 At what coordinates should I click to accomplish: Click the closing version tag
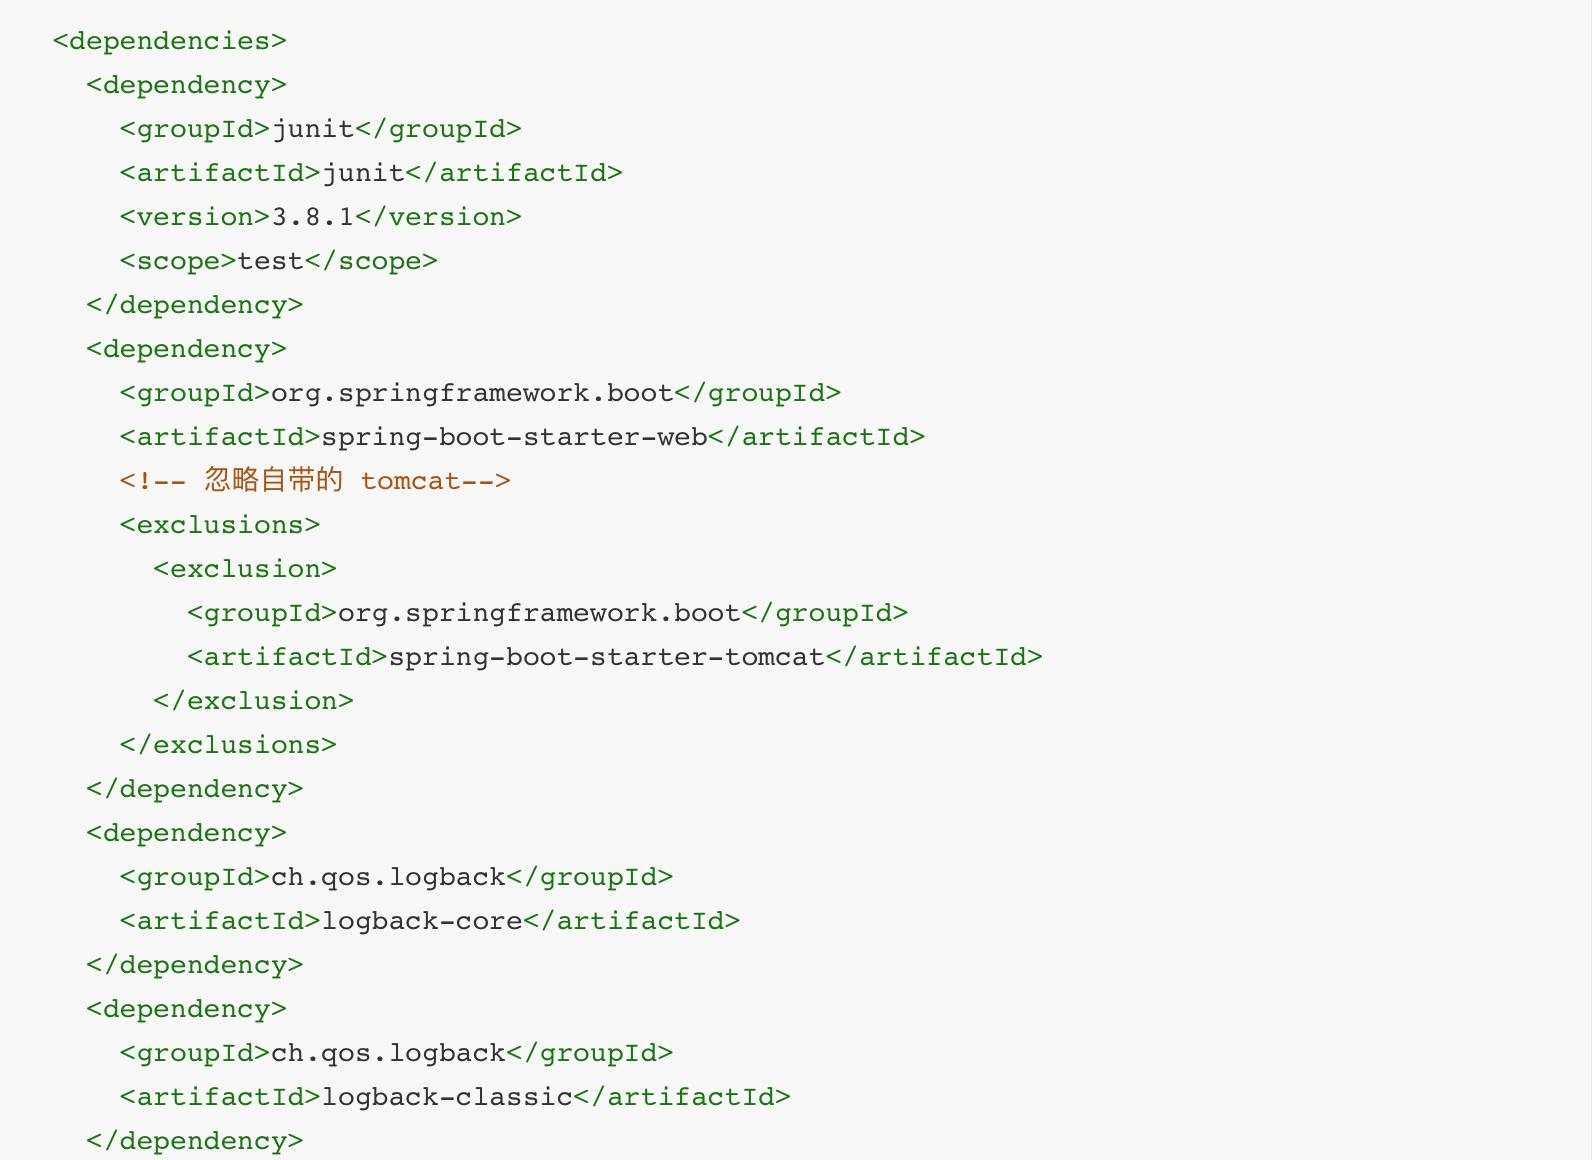438,217
